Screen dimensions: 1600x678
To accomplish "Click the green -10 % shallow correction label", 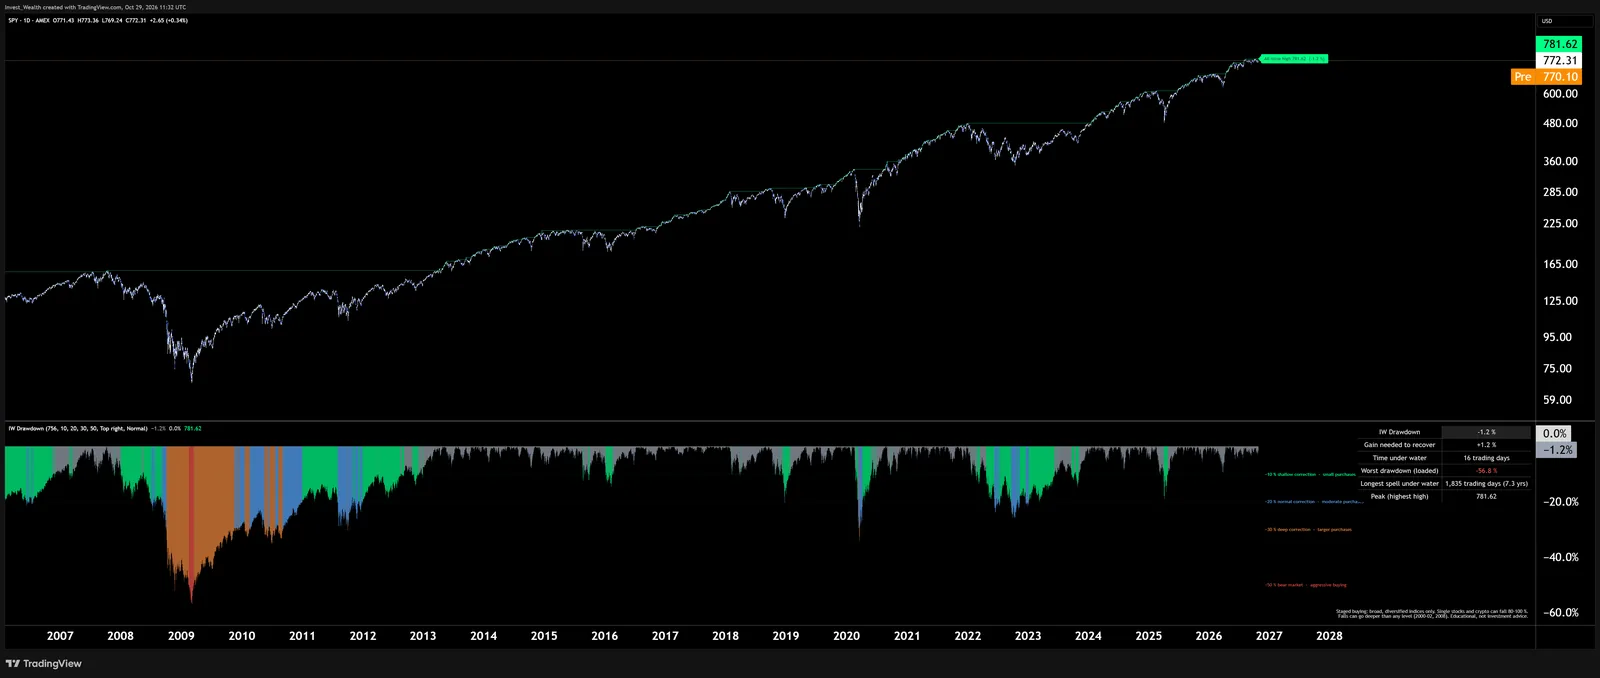I will tap(1310, 475).
